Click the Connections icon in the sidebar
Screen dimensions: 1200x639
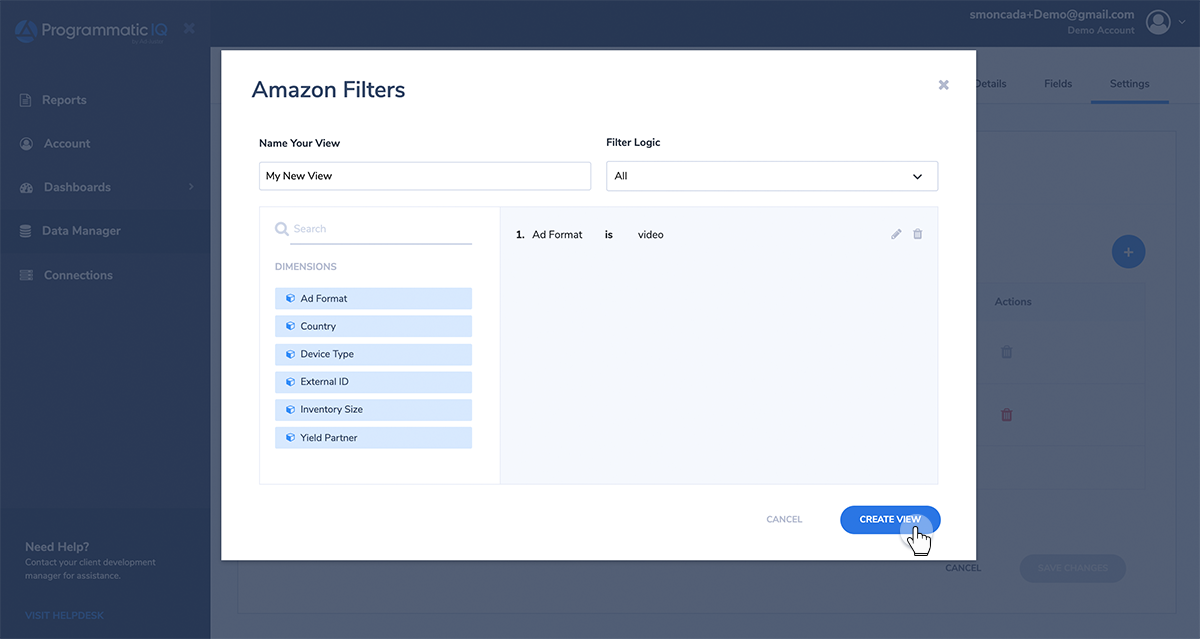coord(26,275)
